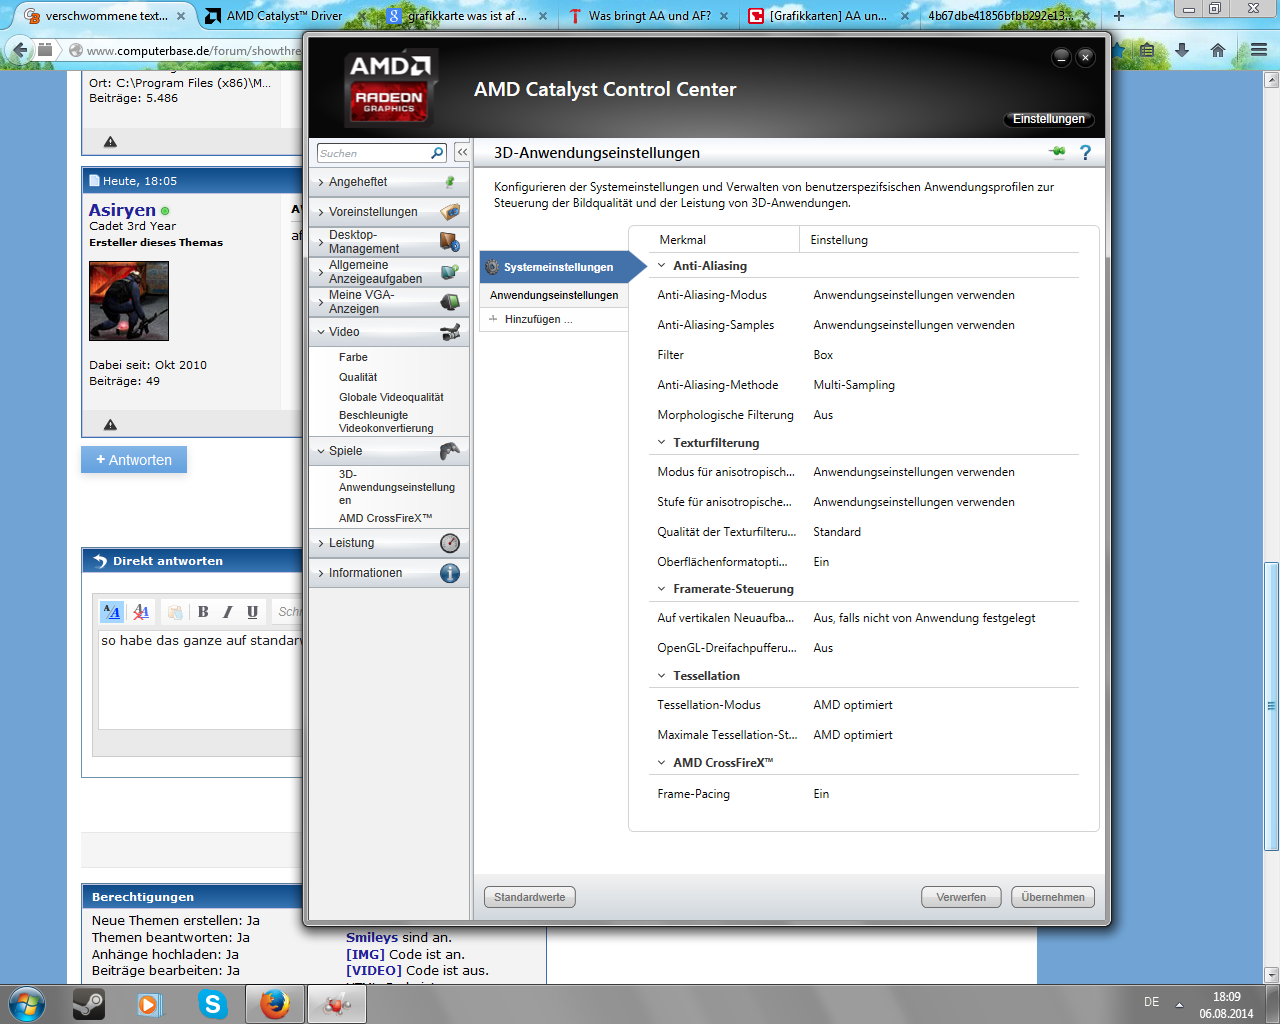Viewport: 1280px width, 1024px height.
Task: Open the Einstellungen menu
Action: (1048, 119)
